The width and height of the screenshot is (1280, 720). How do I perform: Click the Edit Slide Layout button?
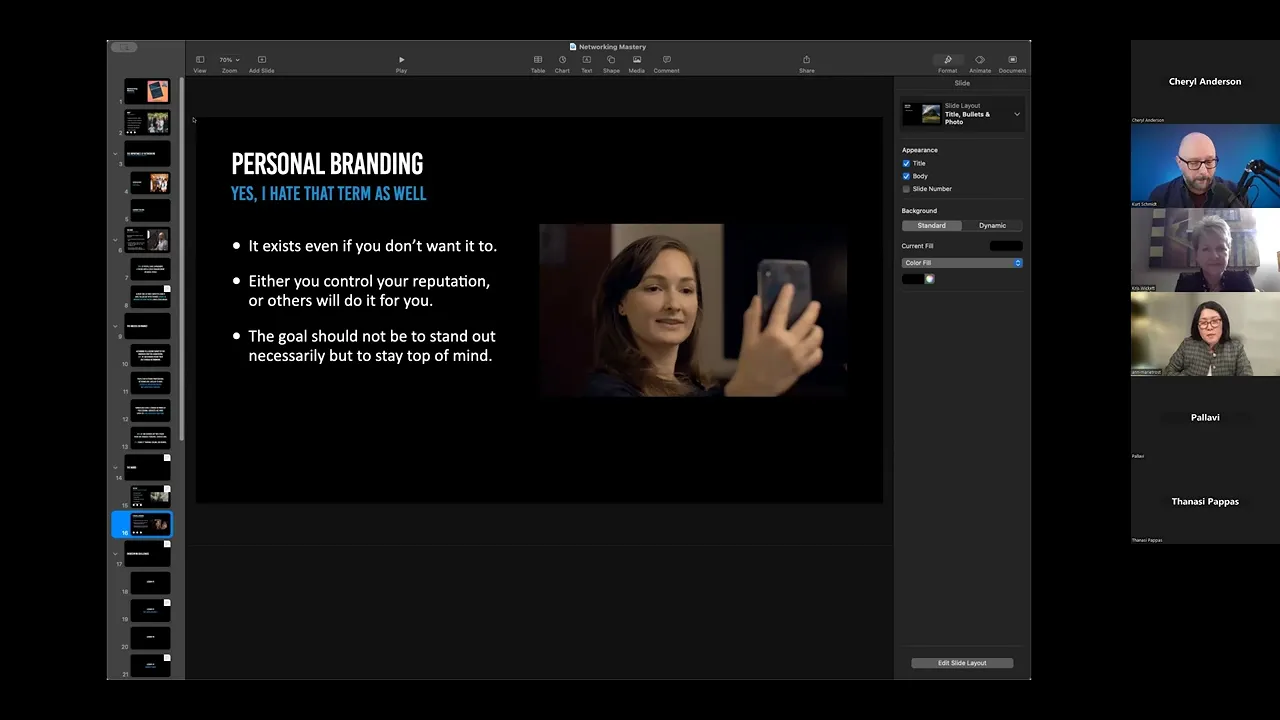962,663
